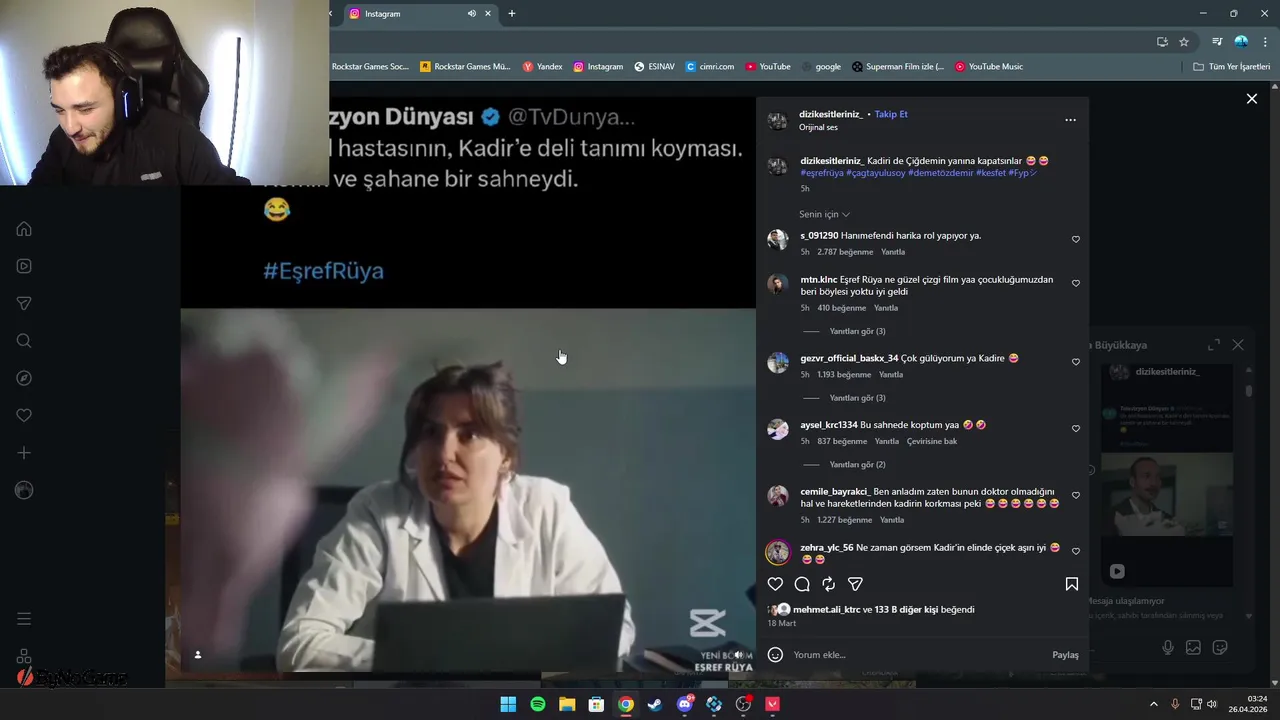Click the microphone icon in chat popup
1280x720 pixels.
coord(1167,648)
